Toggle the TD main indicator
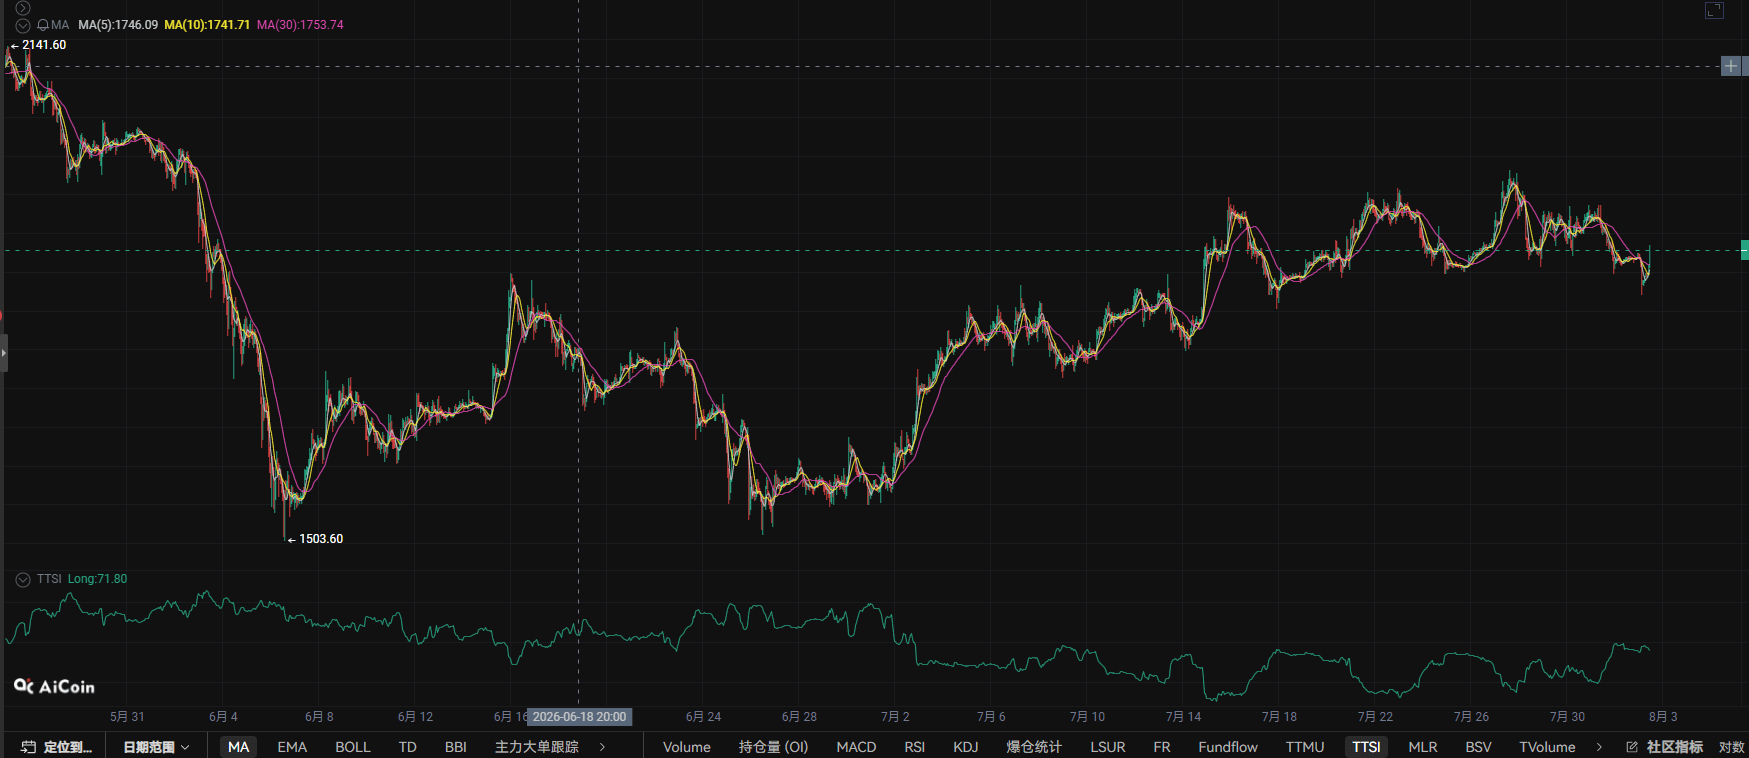 tap(407, 747)
